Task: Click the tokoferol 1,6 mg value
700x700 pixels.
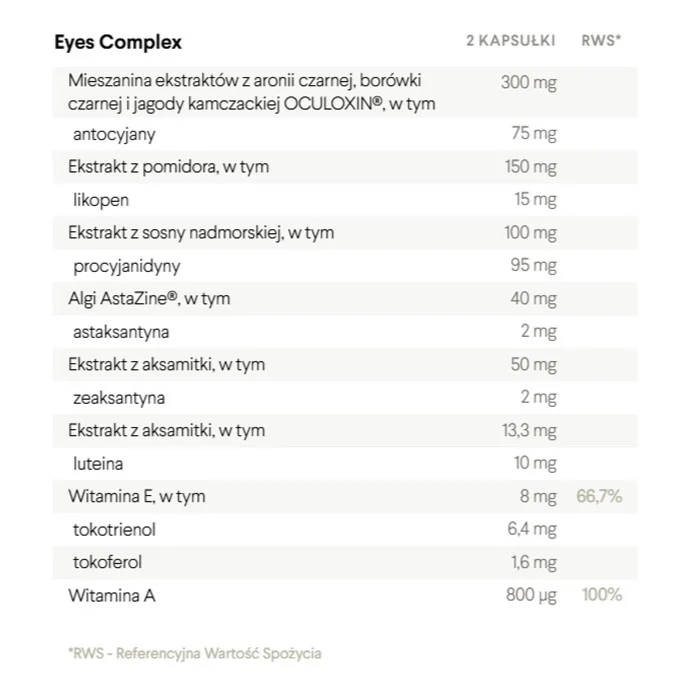Action: (x=533, y=562)
